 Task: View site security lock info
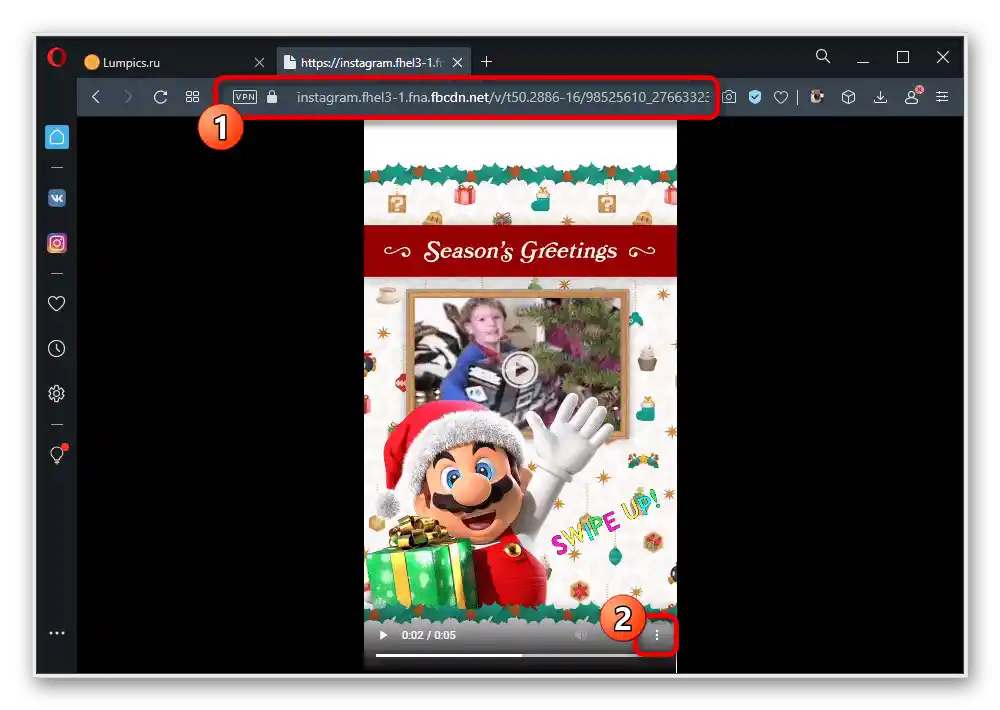point(272,97)
